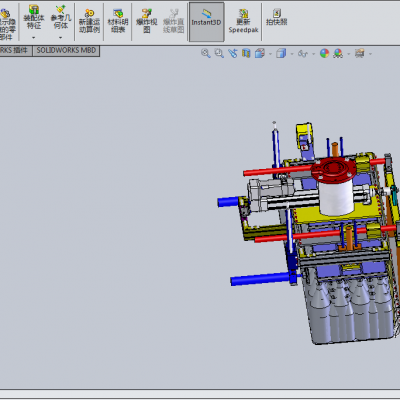The width and height of the screenshot is (400, 400).
Task: Click the 更新 Speedpak button
Action: click(243, 21)
